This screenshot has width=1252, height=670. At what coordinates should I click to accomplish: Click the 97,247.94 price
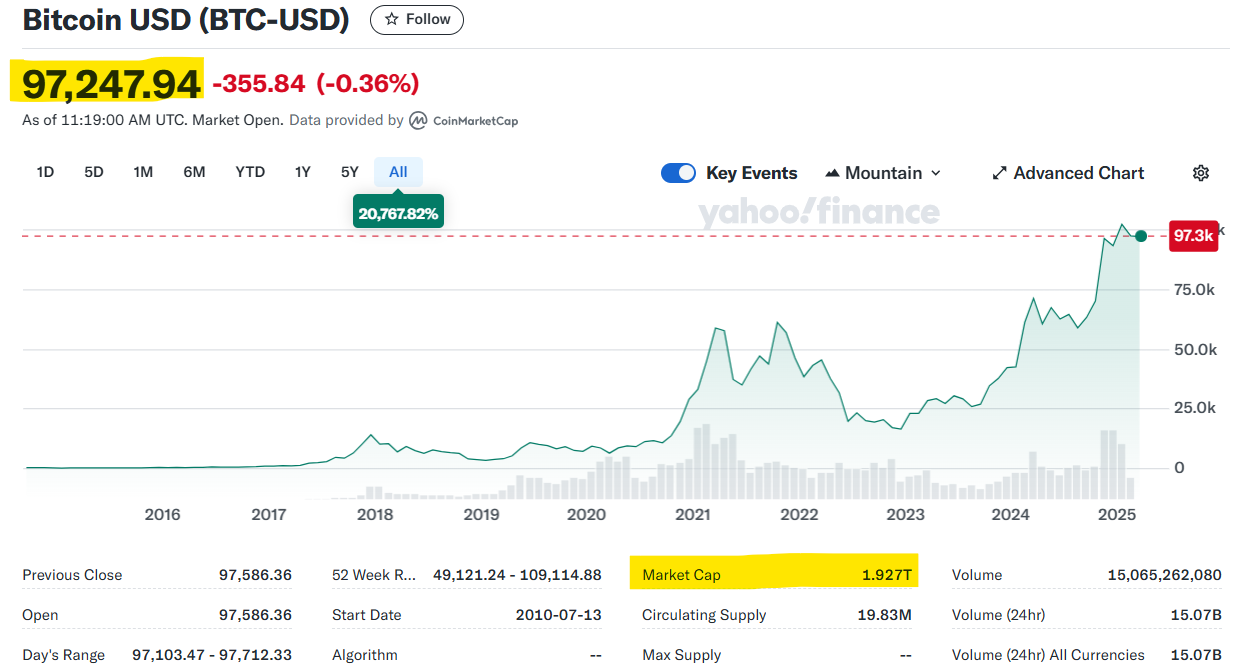[x=112, y=84]
